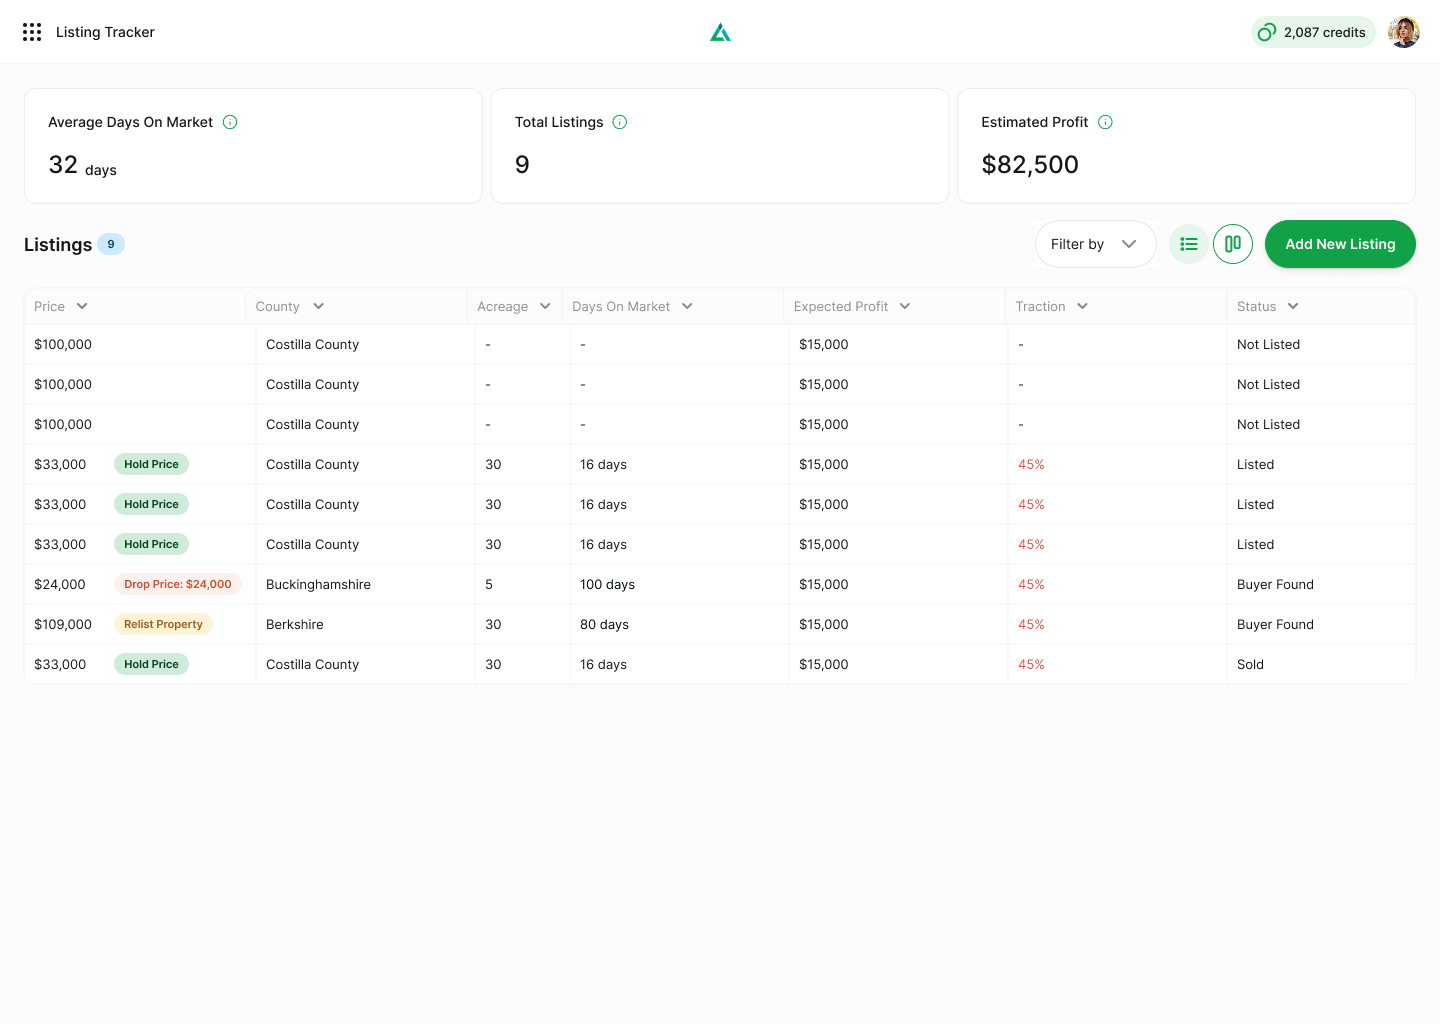Click the Relist Property tag

click(x=163, y=624)
